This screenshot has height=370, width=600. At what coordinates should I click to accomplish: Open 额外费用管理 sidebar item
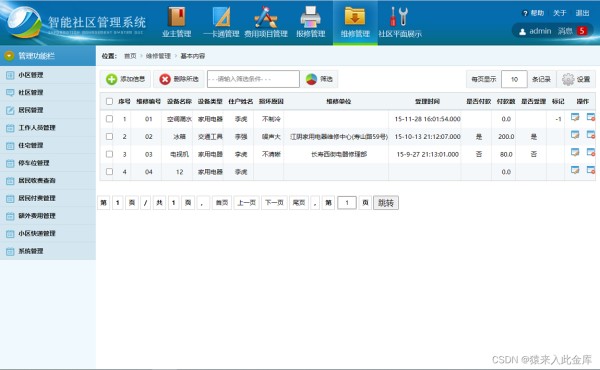point(48,216)
